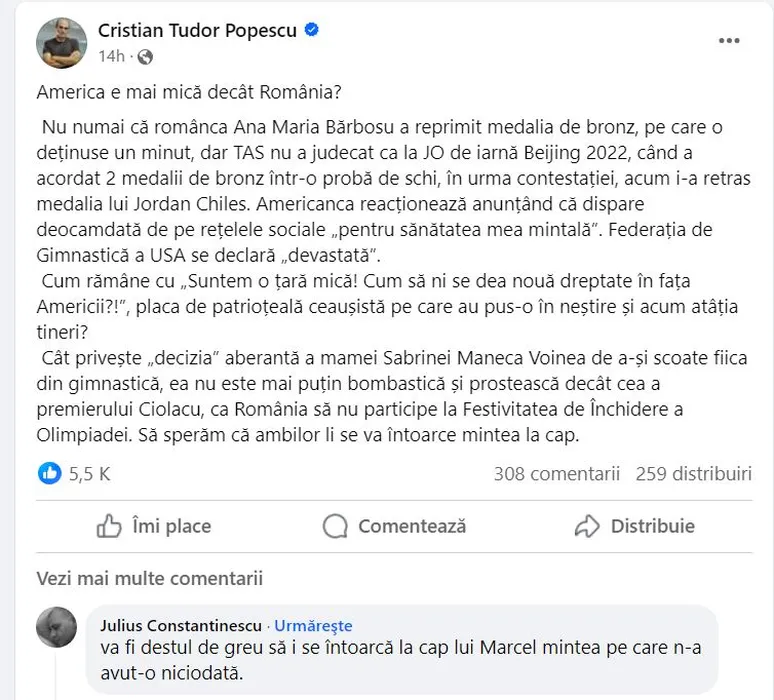The image size is (774, 700).
Task: Like the post with Îmi place
Action: pyautogui.click(x=154, y=526)
